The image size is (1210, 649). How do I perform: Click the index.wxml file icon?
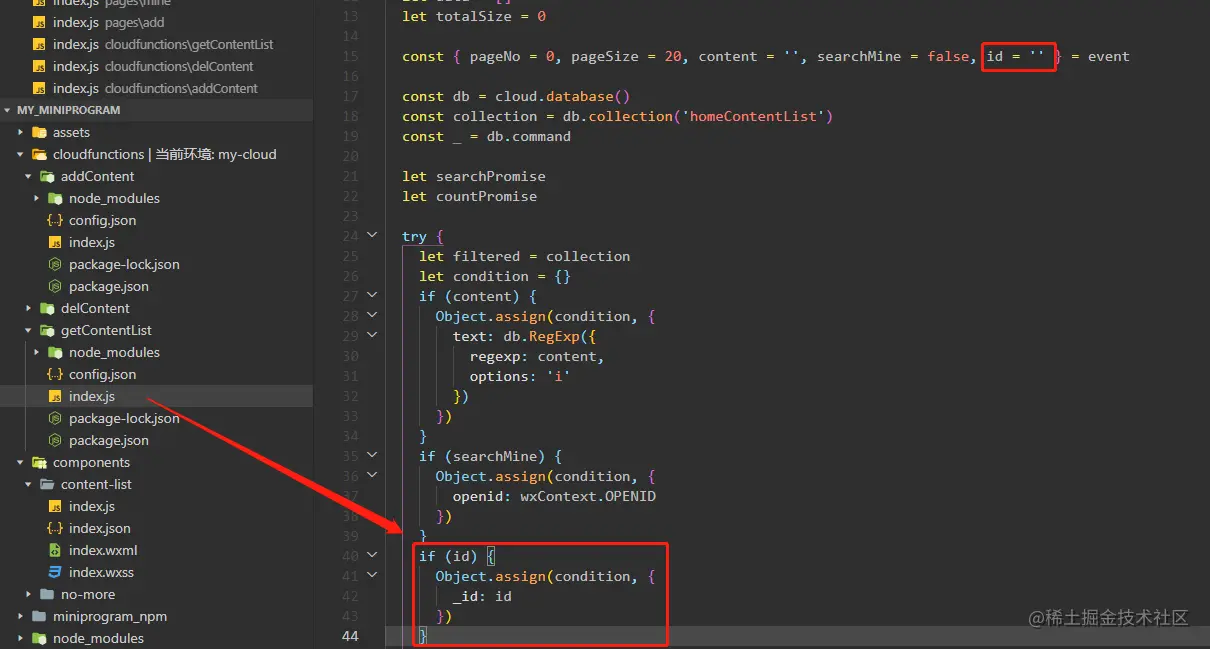tap(55, 550)
